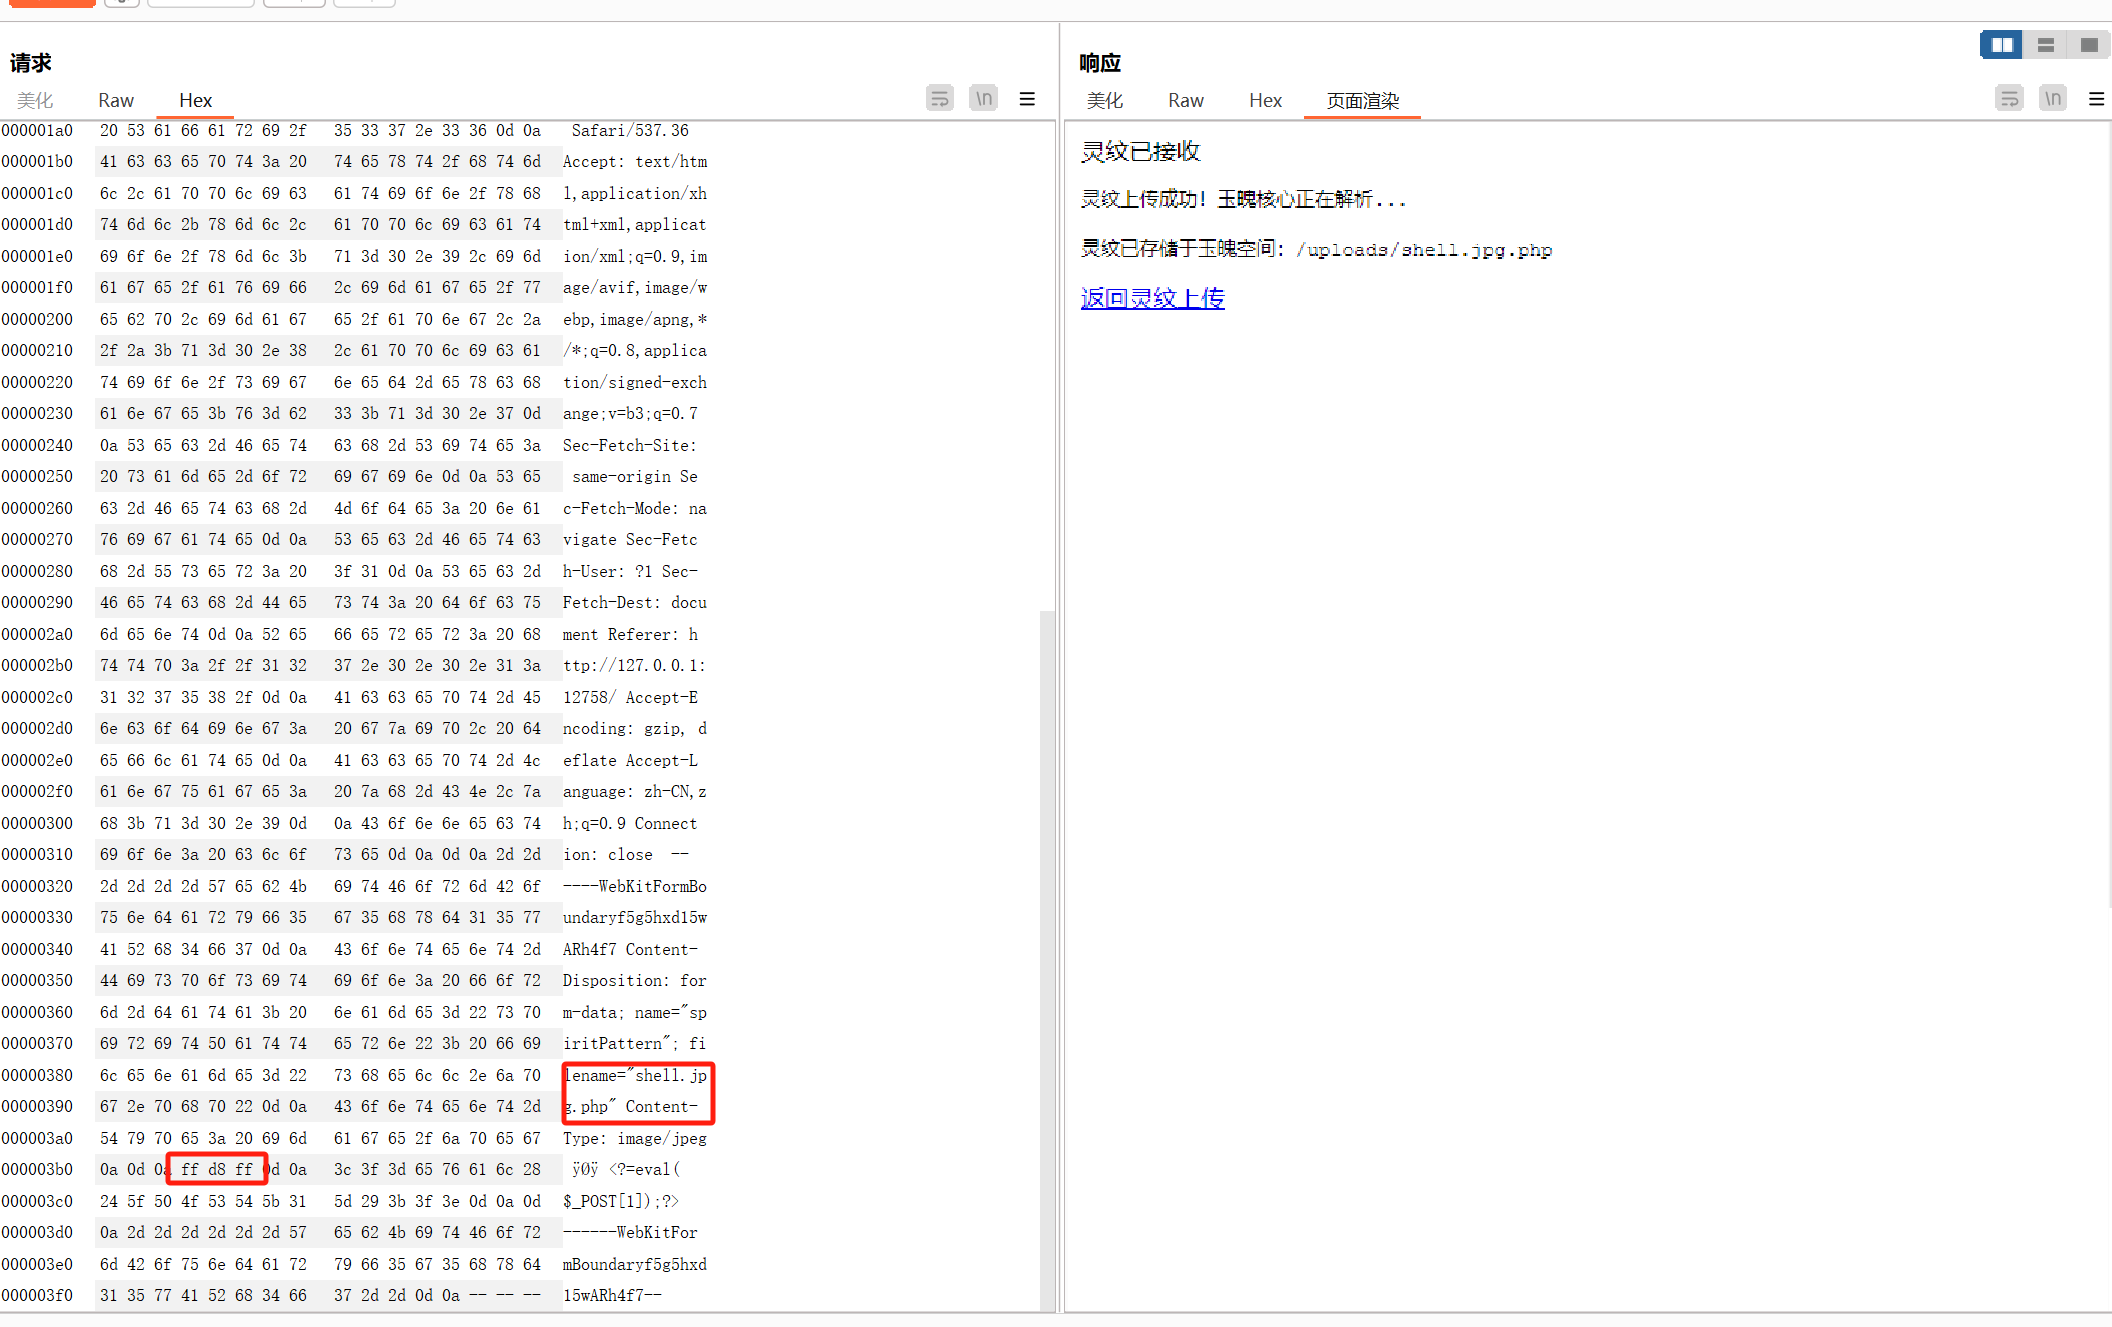Toggle non-printable \n icon in request panel
The image size is (2112, 1327).
coord(984,98)
